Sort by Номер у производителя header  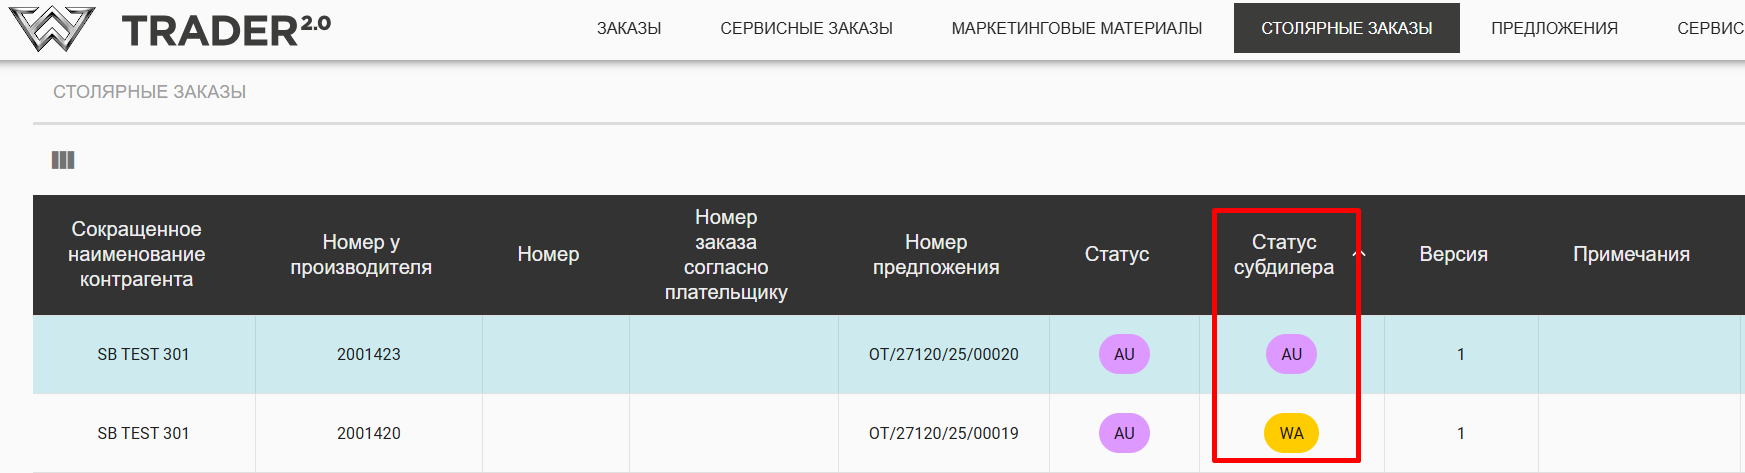tap(361, 255)
